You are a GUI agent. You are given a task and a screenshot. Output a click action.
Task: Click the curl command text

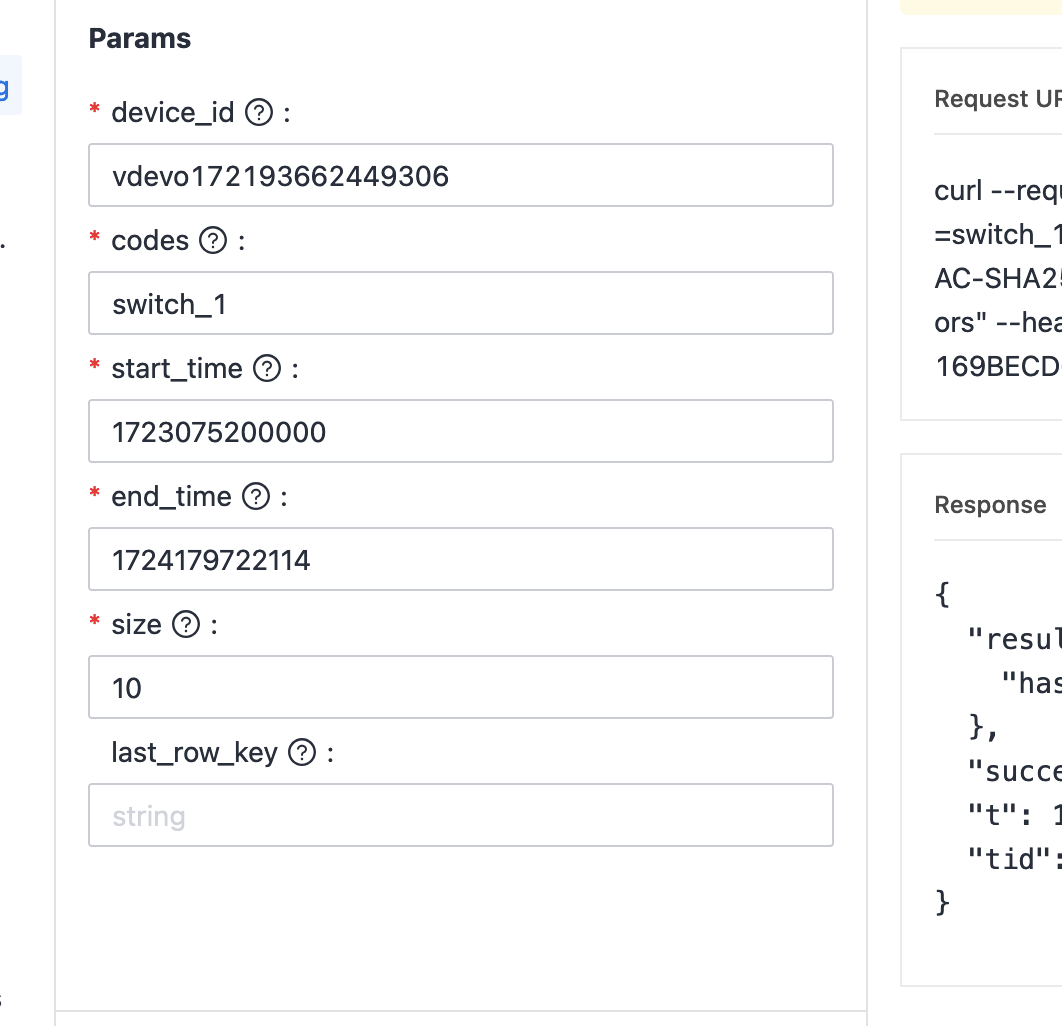pyautogui.click(x=996, y=277)
